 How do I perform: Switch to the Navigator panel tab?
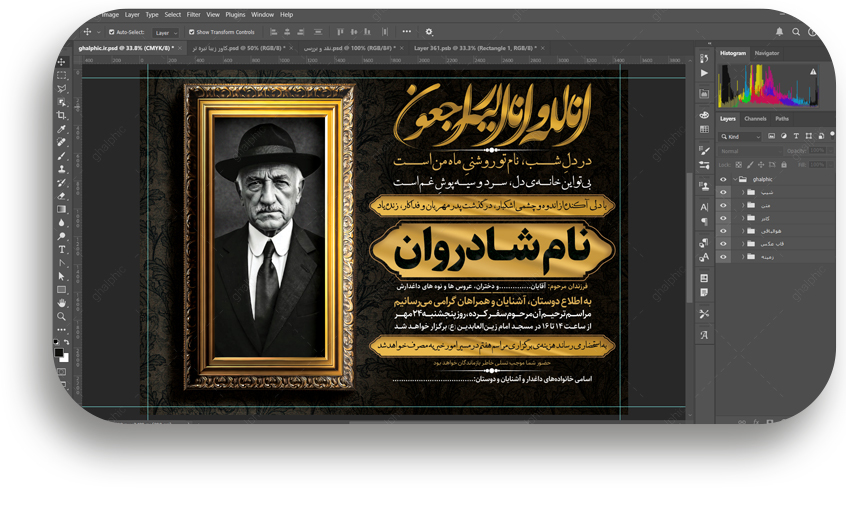pos(767,53)
